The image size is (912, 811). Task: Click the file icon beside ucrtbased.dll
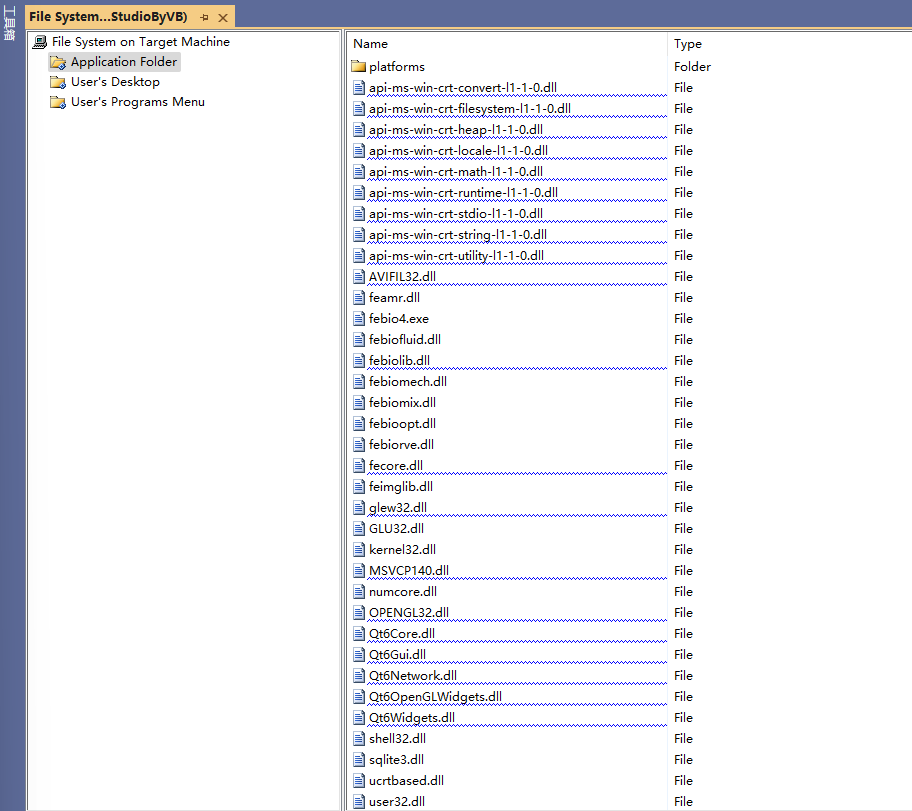tap(359, 781)
